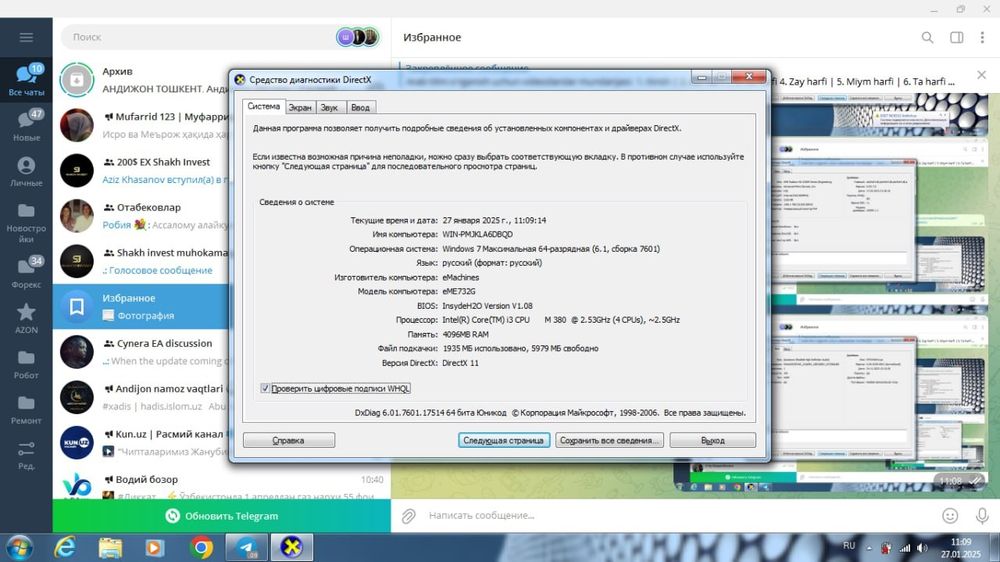The height and width of the screenshot is (562, 1000).
Task: Open Internet Explorer from taskbar
Action: coord(64,547)
